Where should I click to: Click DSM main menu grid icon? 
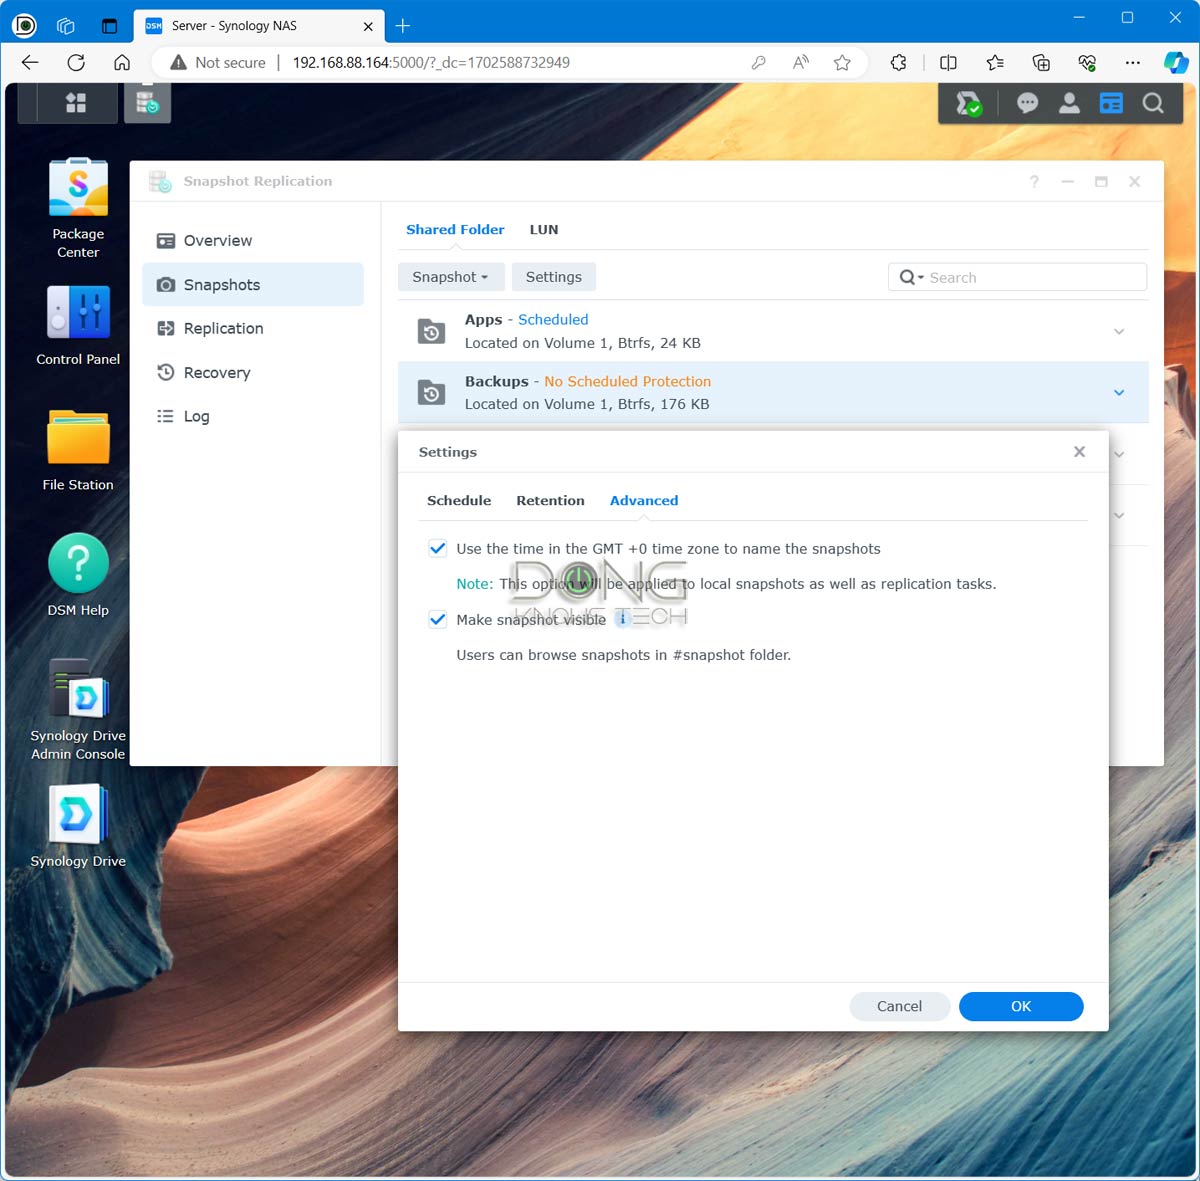[76, 103]
